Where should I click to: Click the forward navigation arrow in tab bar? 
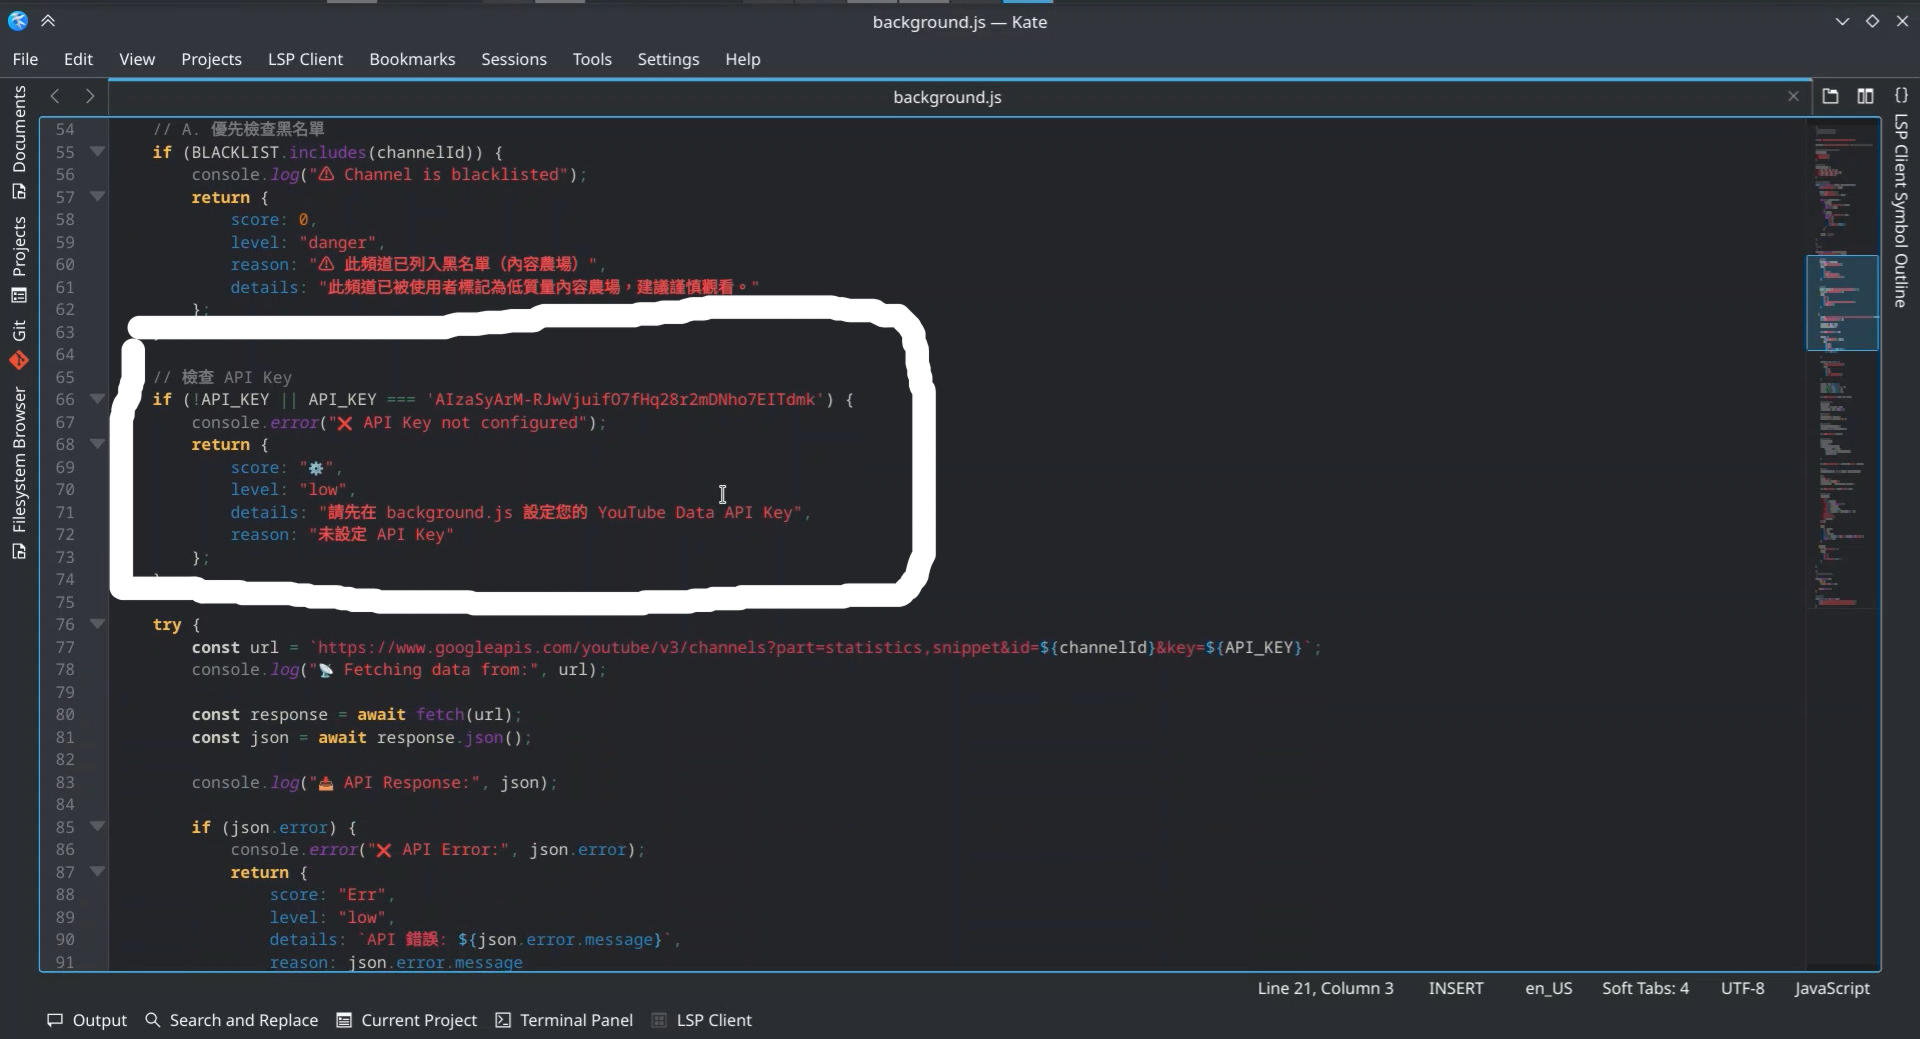point(89,96)
